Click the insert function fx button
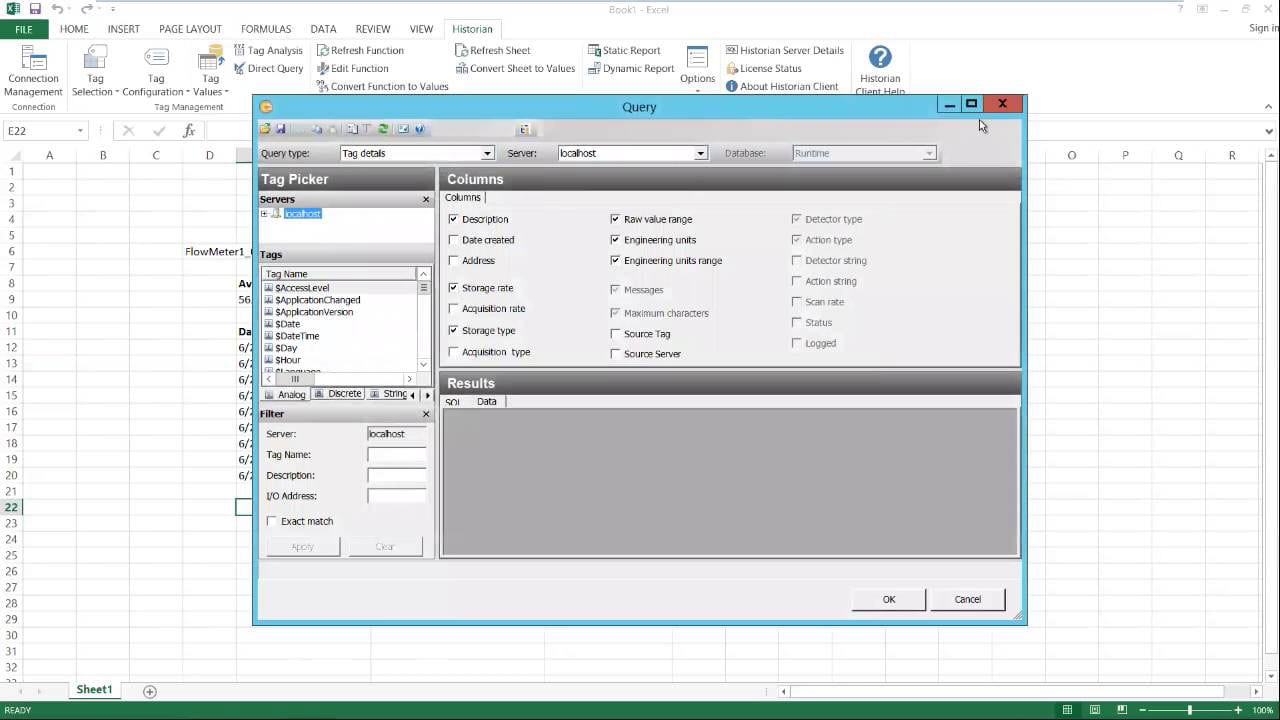Image resolution: width=1280 pixels, height=720 pixels. [189, 130]
